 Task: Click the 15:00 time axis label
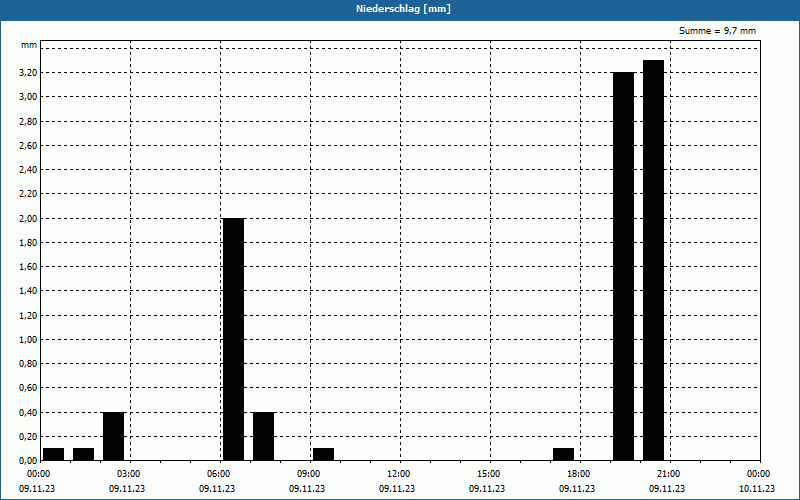[489, 474]
